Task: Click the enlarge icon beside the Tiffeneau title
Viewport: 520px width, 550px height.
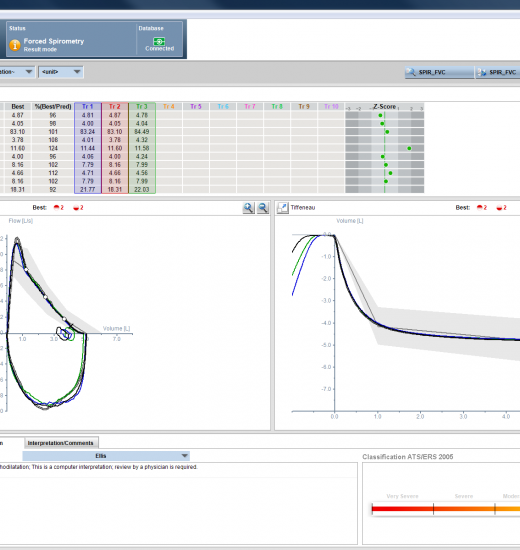Action: 282,208
